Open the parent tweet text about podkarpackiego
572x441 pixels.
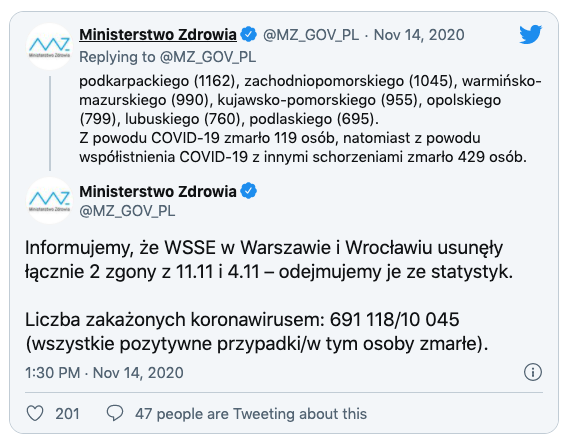click(x=310, y=119)
